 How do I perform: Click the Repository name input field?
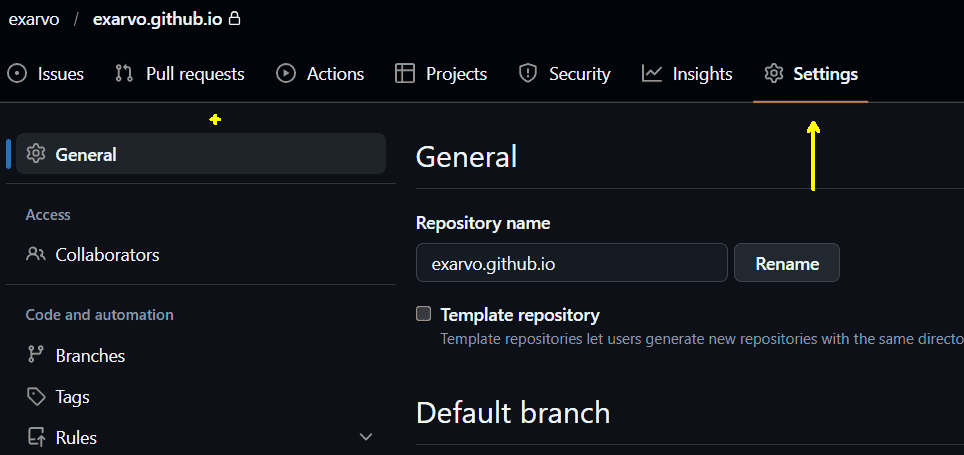coord(572,263)
